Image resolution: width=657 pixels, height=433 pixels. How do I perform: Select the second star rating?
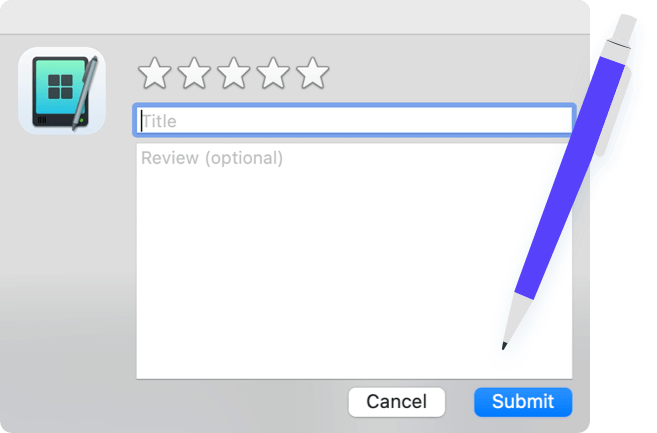pyautogui.click(x=194, y=73)
